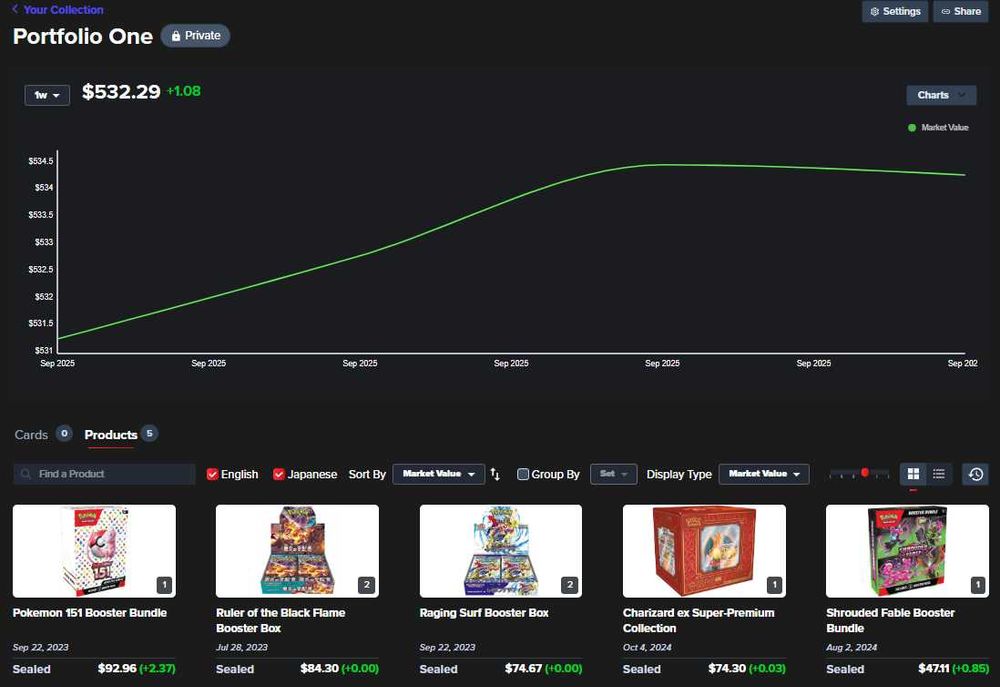Click Charizard ex Super-Premium Collection title
Screen dimensions: 1000x687
pyautogui.click(x=699, y=620)
